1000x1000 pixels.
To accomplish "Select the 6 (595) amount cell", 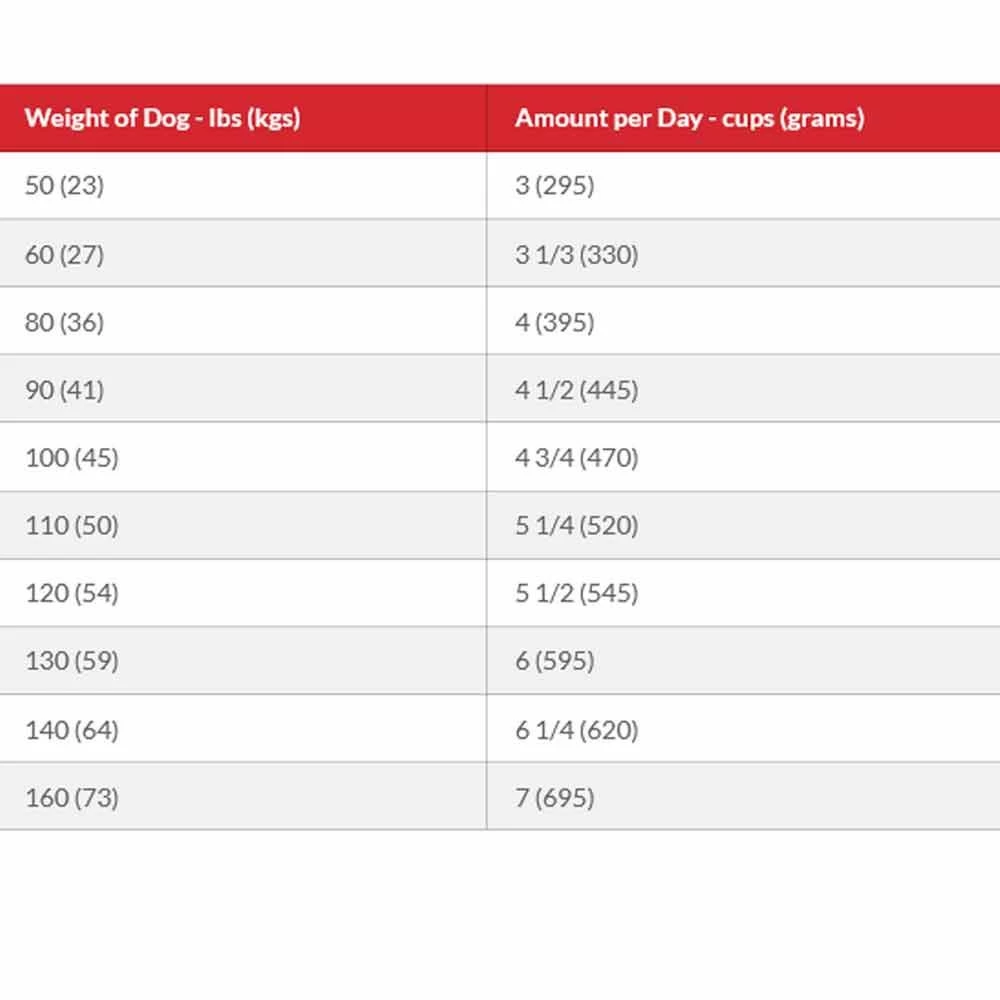I will (x=554, y=662).
